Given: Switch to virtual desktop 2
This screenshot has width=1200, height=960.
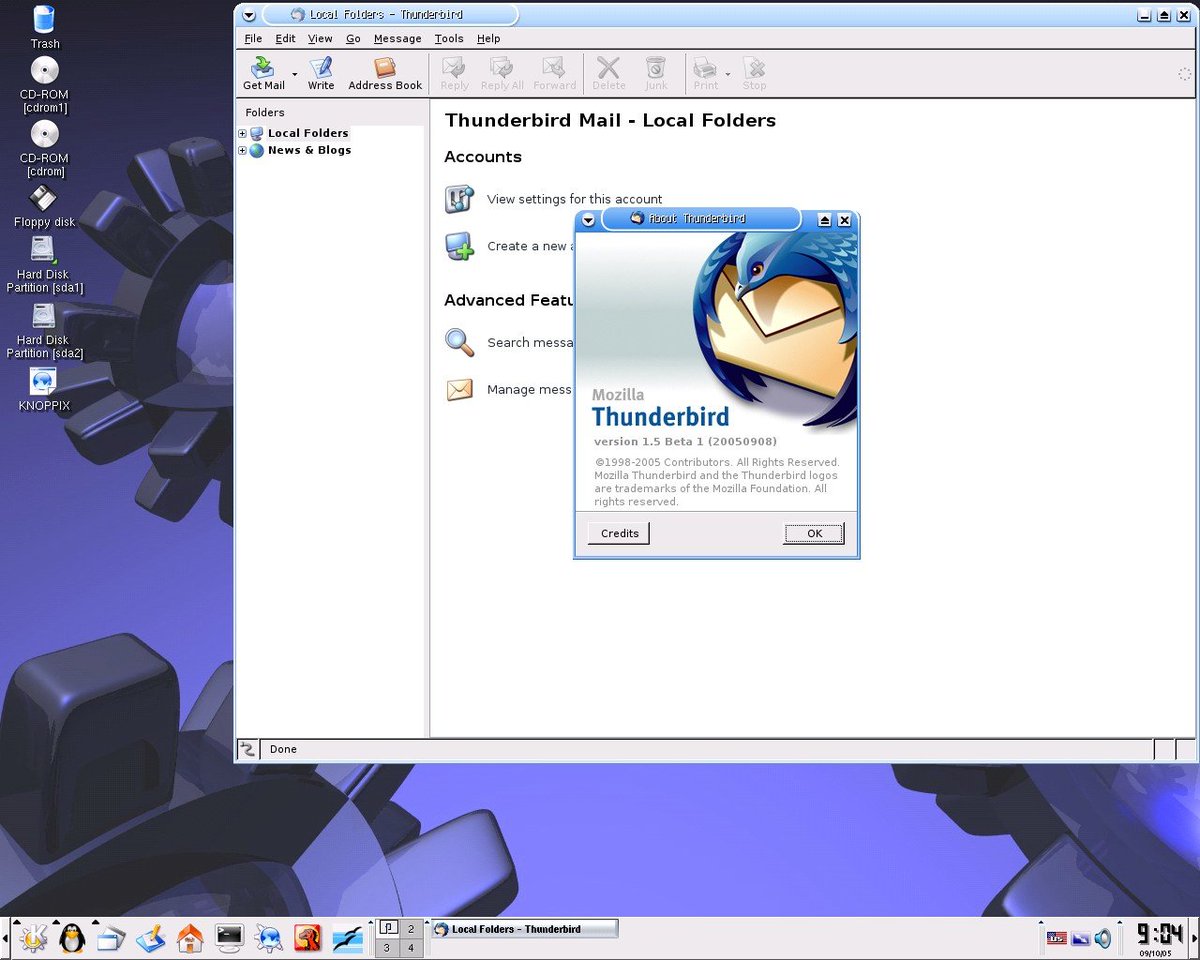Looking at the screenshot, I should (411, 929).
